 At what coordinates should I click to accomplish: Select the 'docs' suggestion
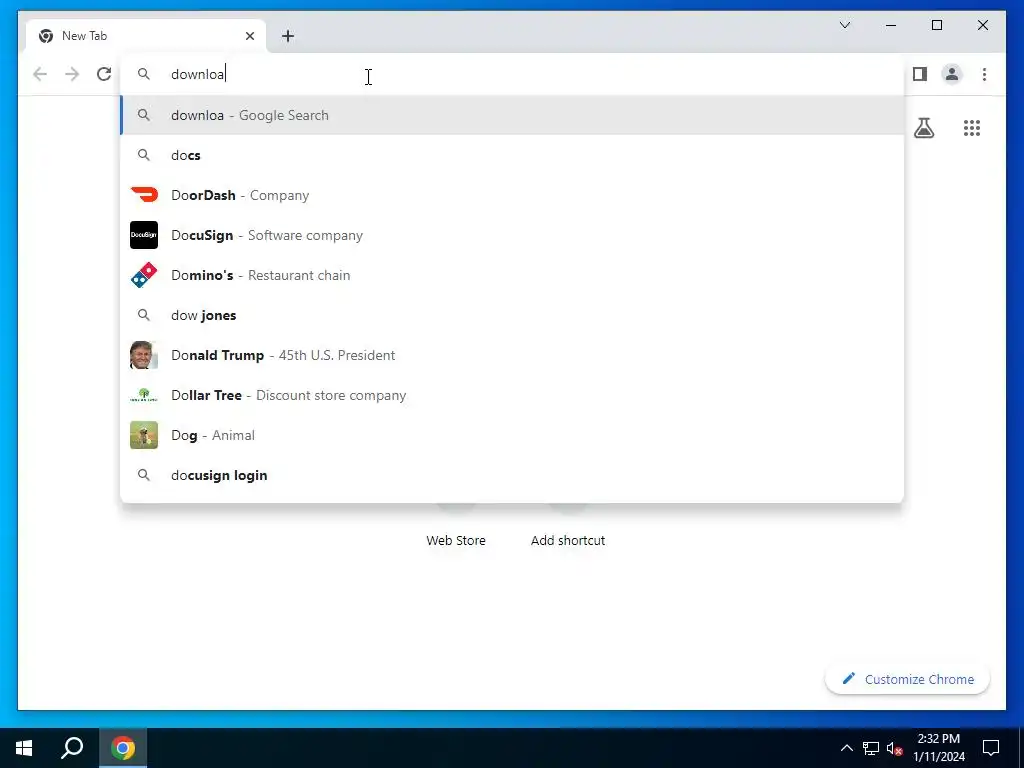click(x=512, y=155)
